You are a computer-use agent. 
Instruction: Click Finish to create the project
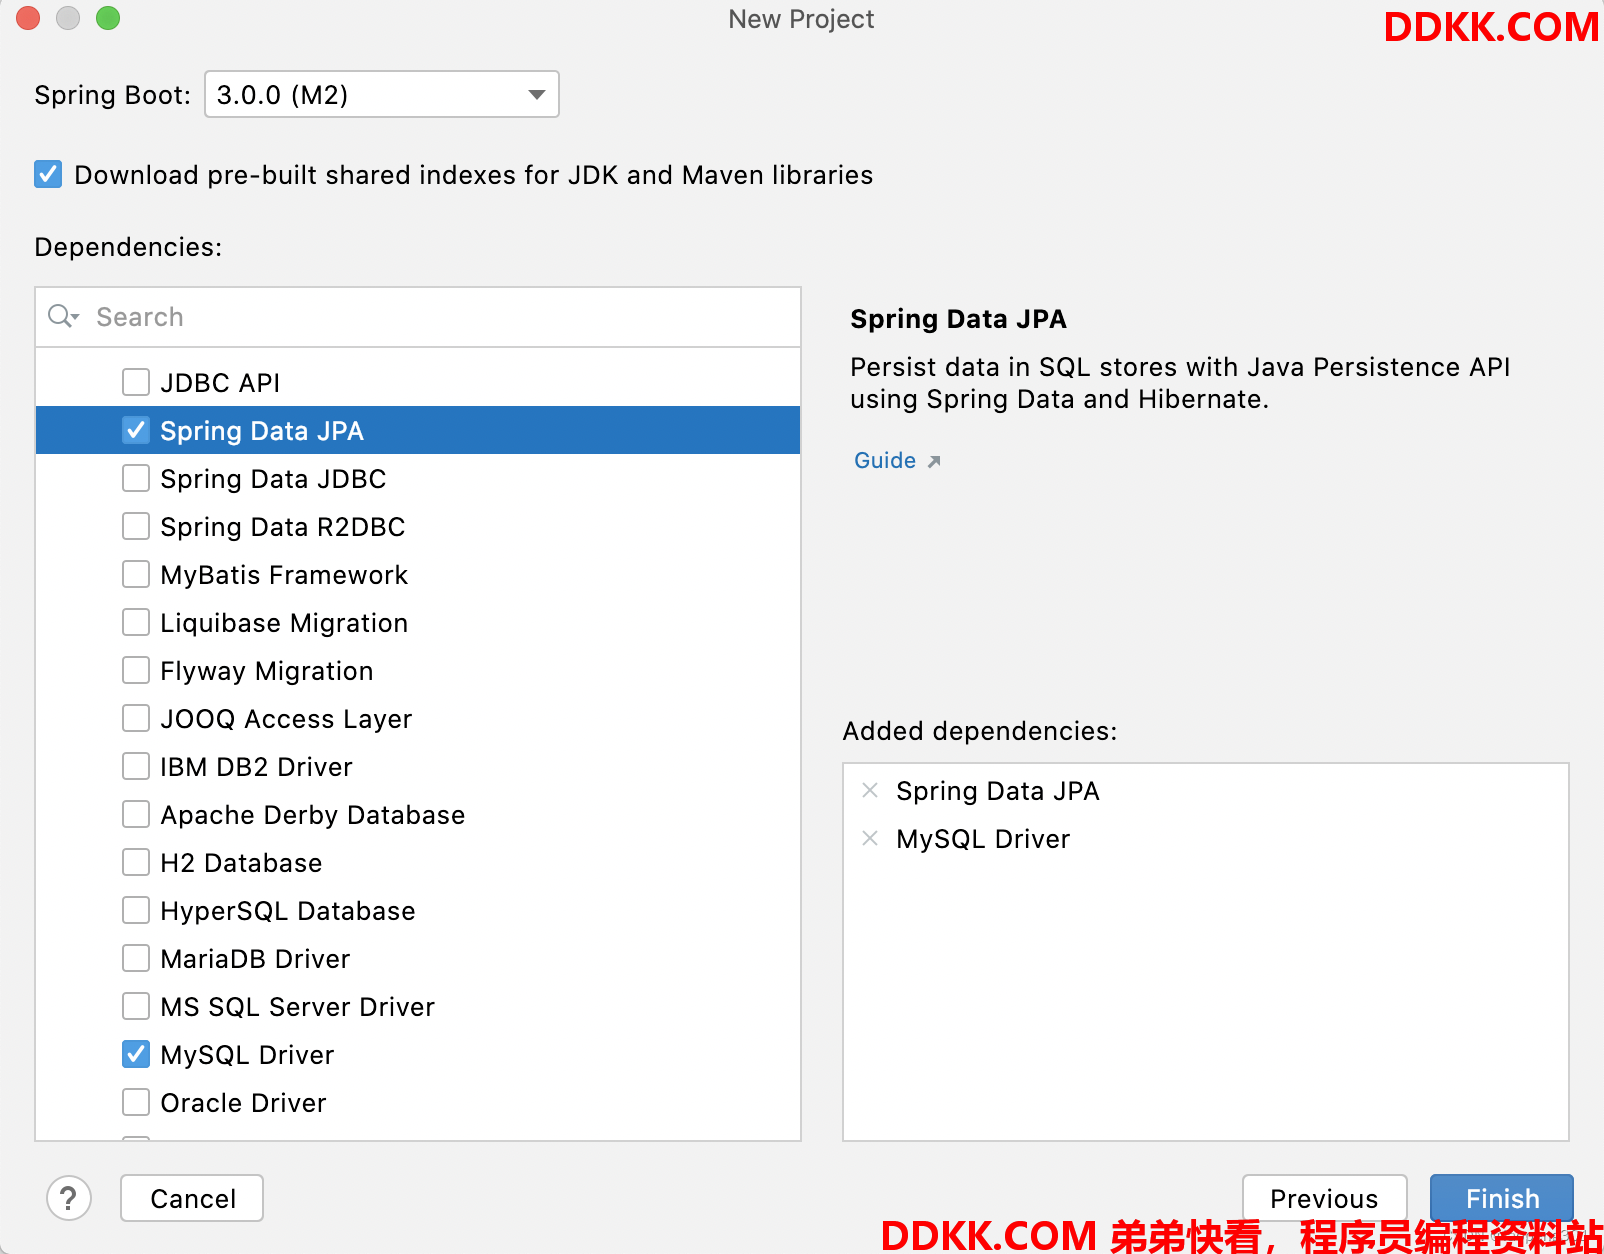[x=1502, y=1198]
